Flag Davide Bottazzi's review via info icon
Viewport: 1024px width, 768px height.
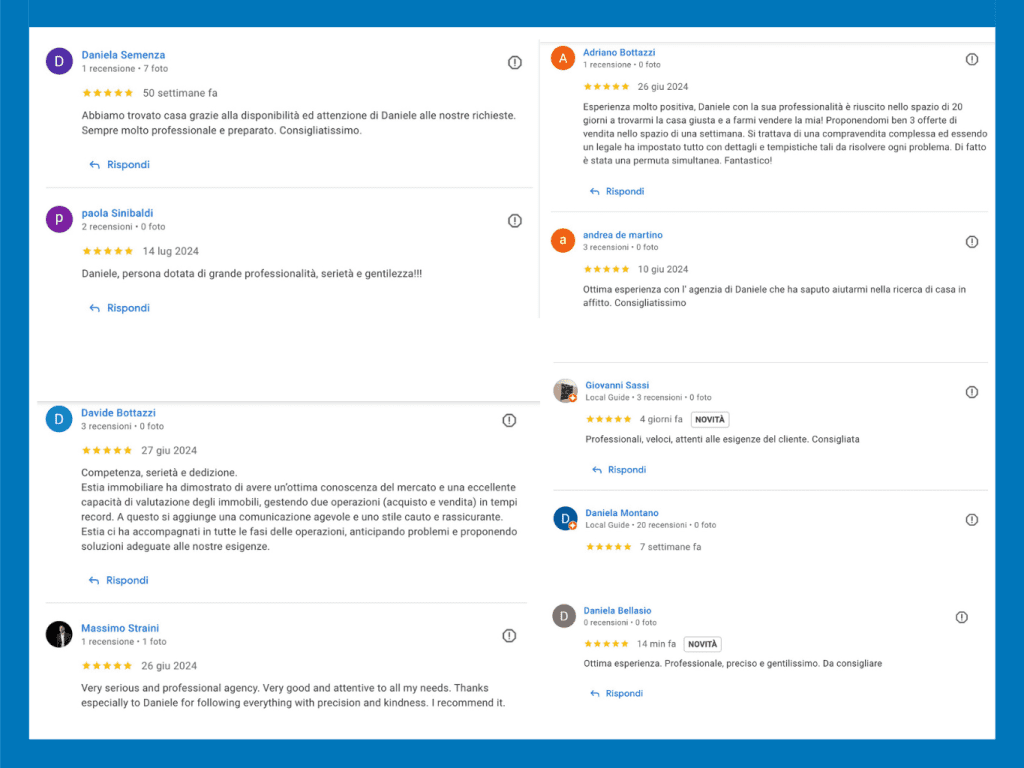(509, 420)
